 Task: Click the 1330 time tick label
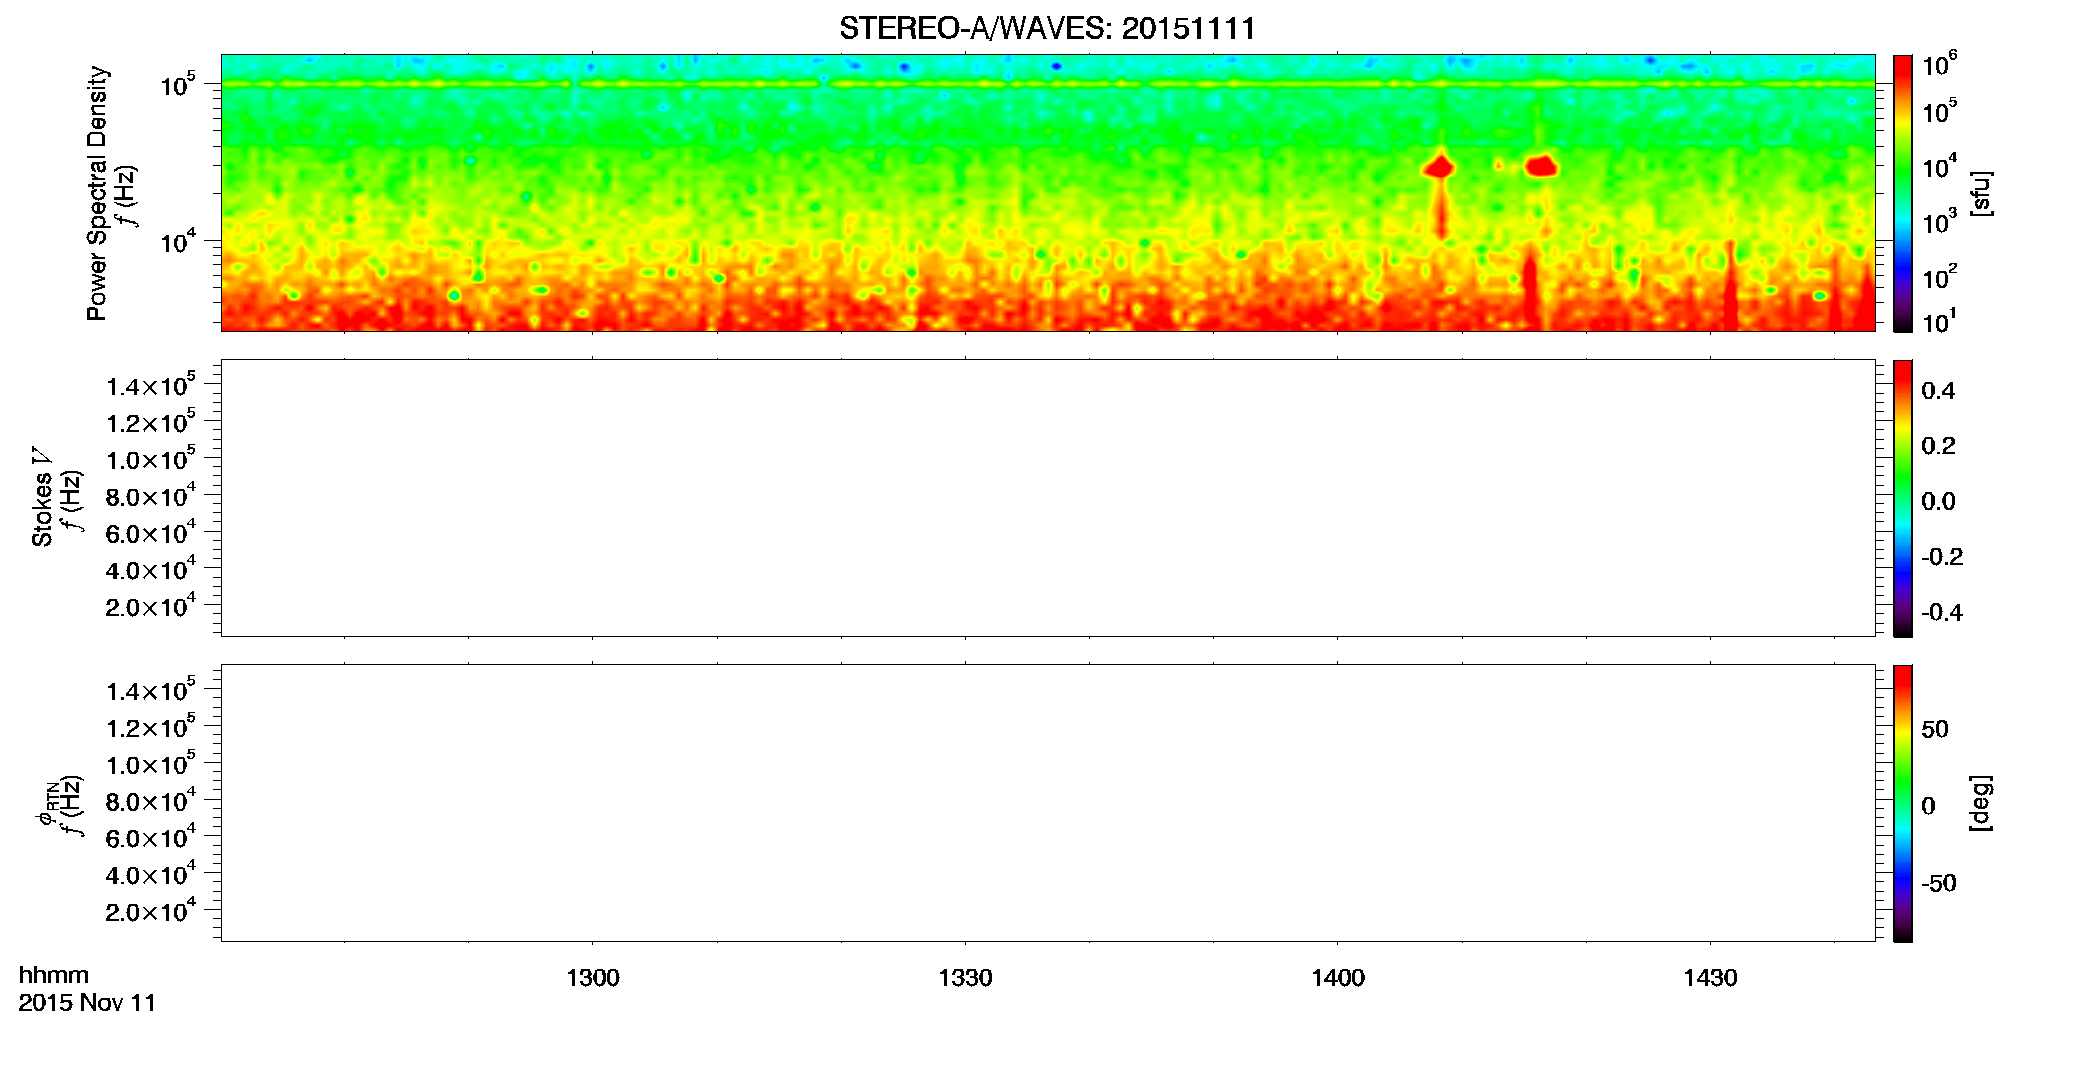(x=965, y=978)
